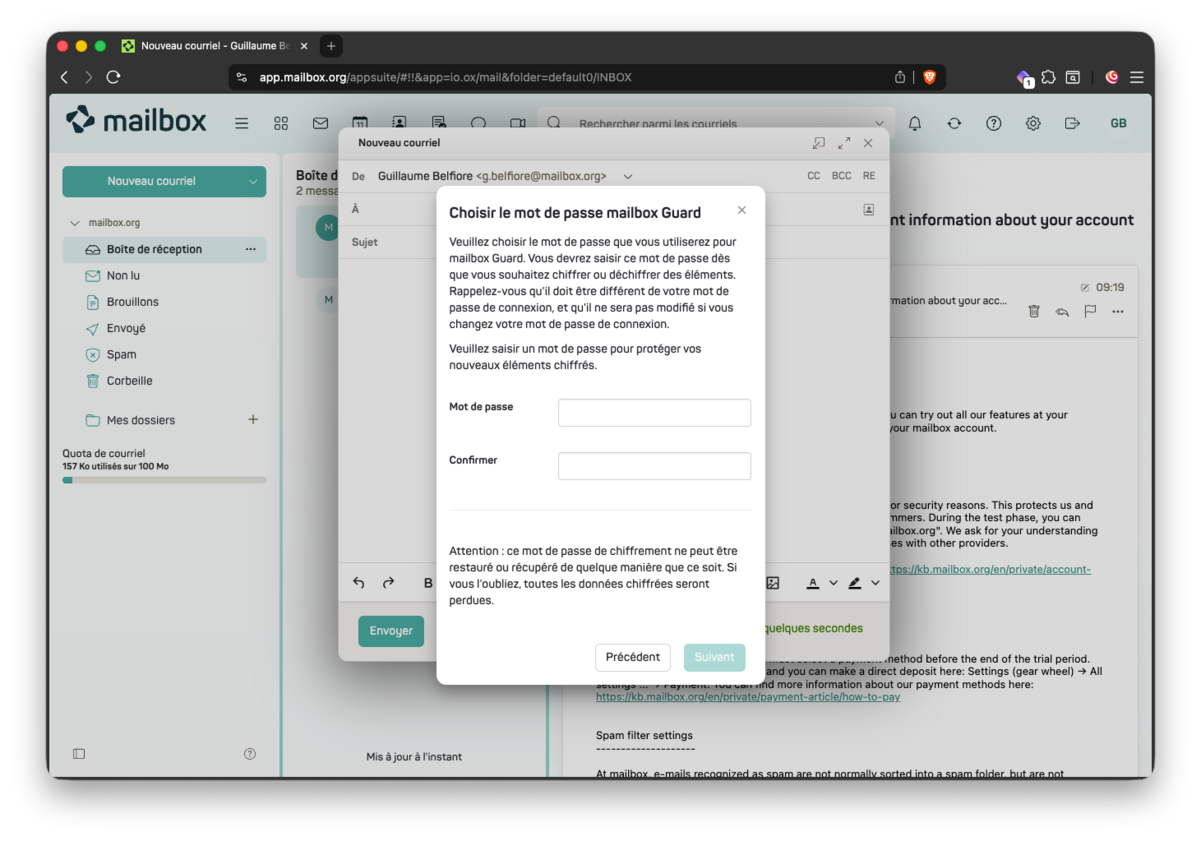Reply to the open email

point(1062,311)
